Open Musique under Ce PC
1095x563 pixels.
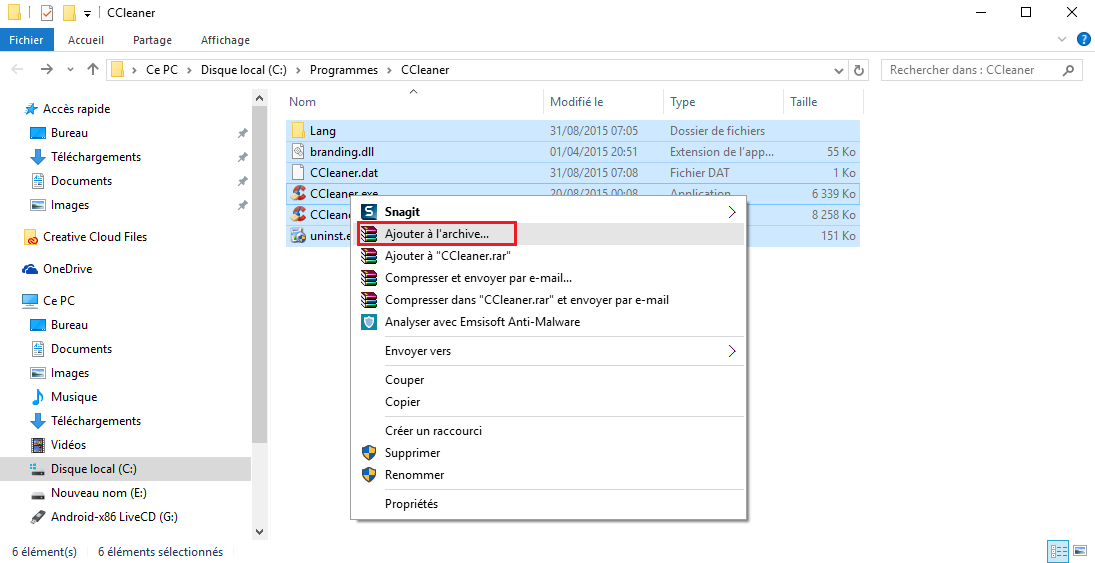(73, 397)
